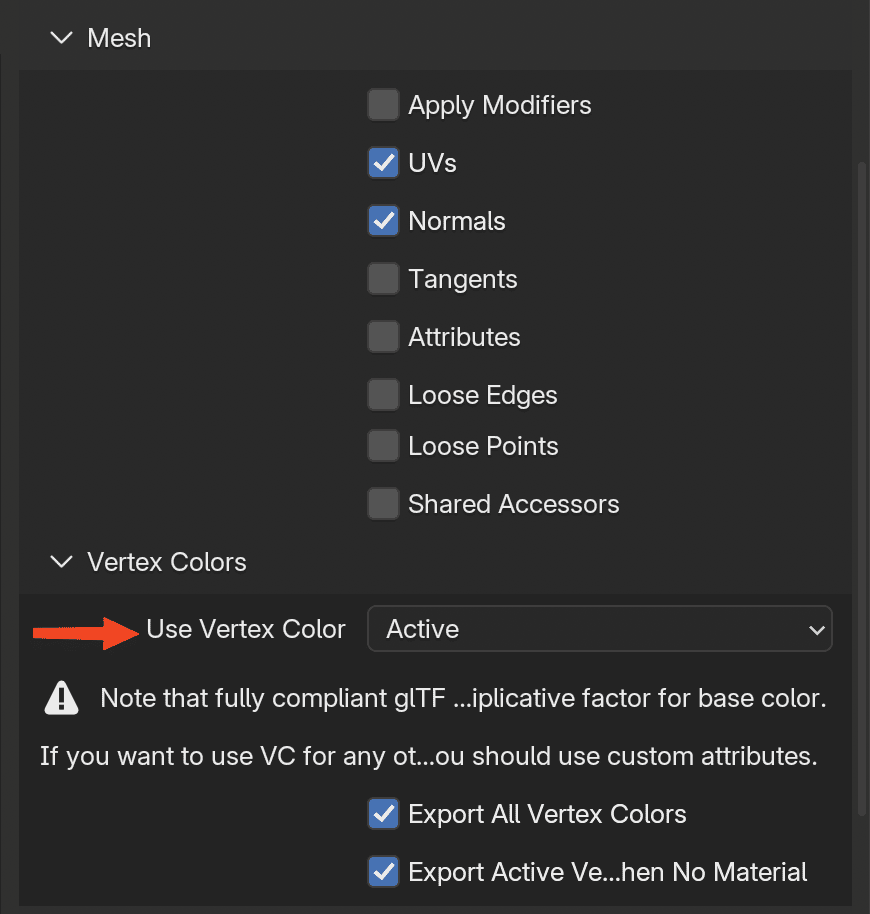Screen dimensions: 870x914
Task: Enable the Tangents checkbox
Action: pyautogui.click(x=383, y=278)
